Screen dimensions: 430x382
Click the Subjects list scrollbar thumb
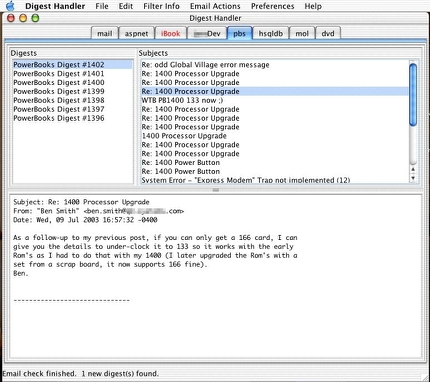point(413,95)
